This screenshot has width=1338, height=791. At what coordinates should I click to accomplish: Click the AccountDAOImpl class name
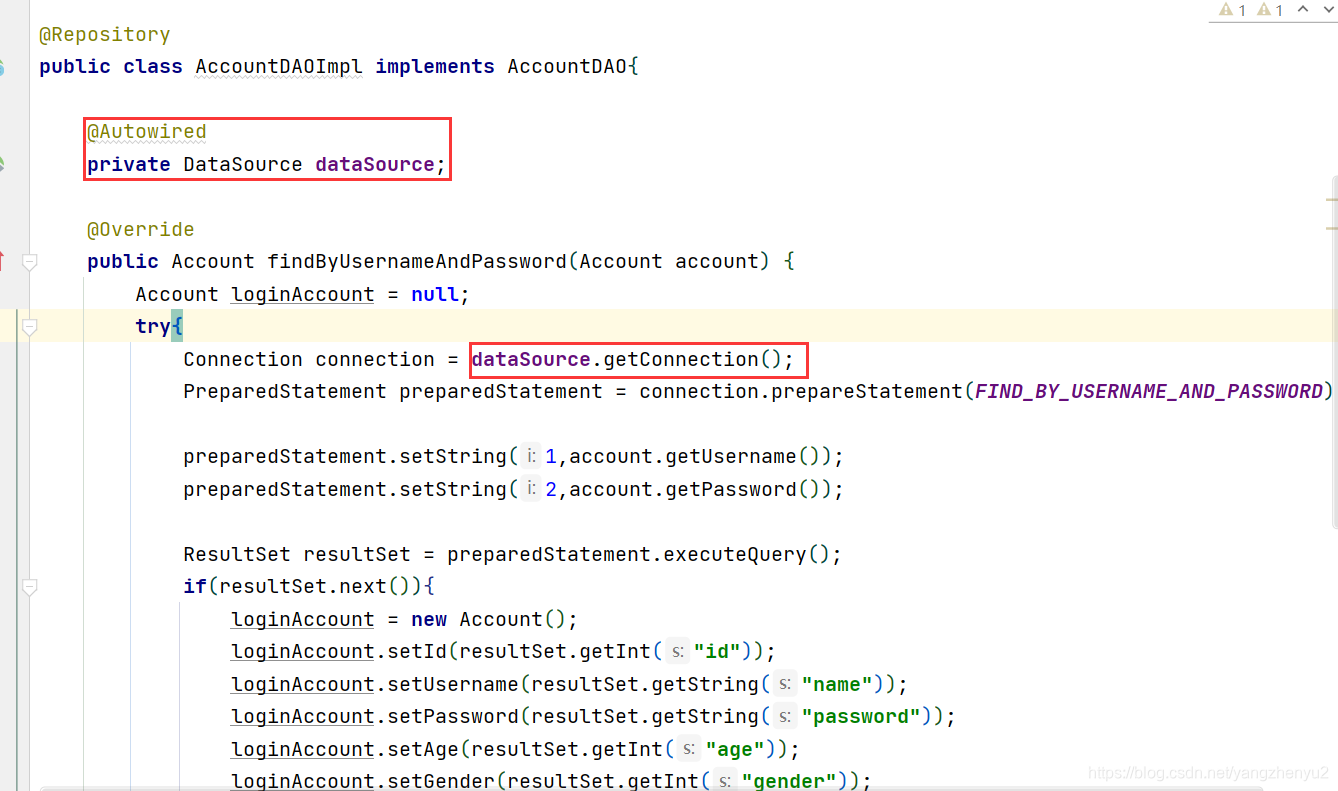click(279, 67)
